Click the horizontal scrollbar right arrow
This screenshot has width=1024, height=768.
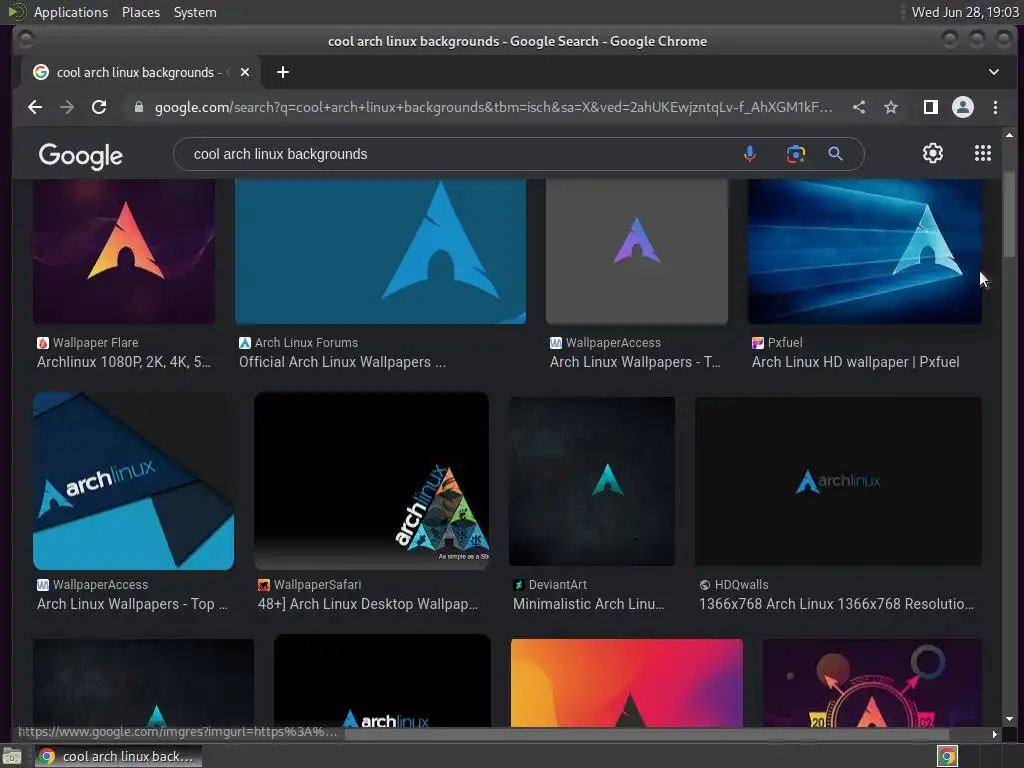point(995,734)
